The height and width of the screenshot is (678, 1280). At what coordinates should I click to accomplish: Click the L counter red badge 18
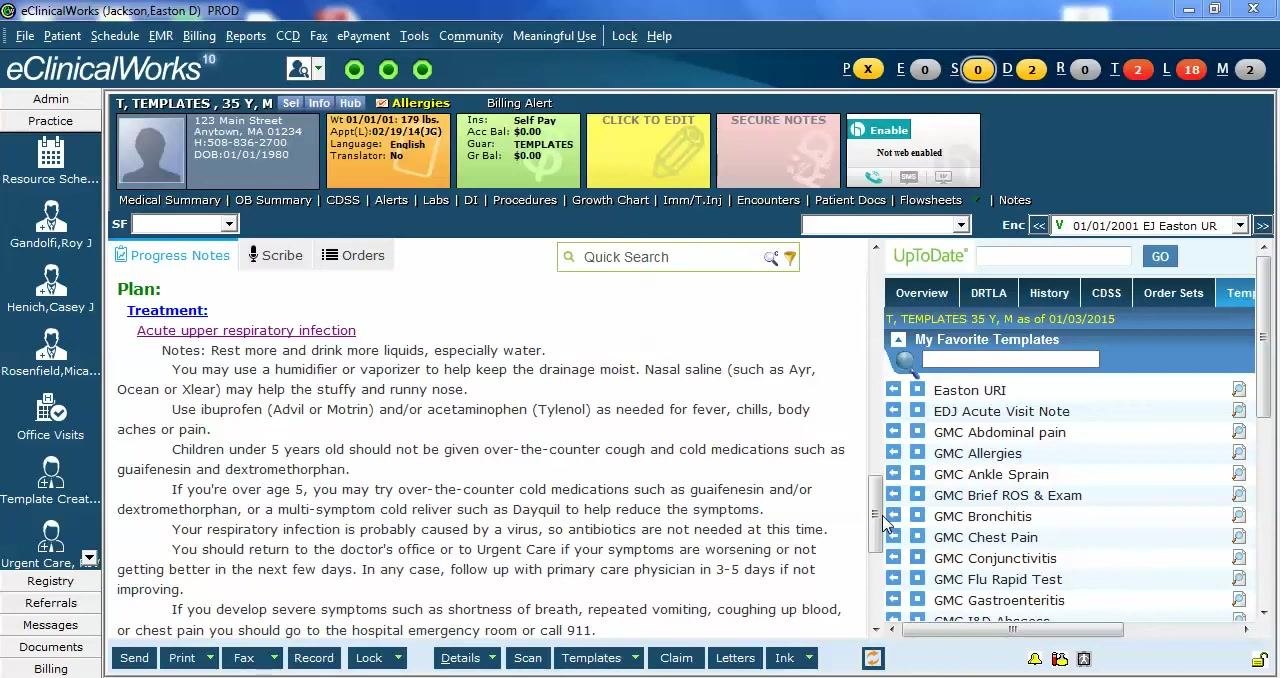[1190, 69]
